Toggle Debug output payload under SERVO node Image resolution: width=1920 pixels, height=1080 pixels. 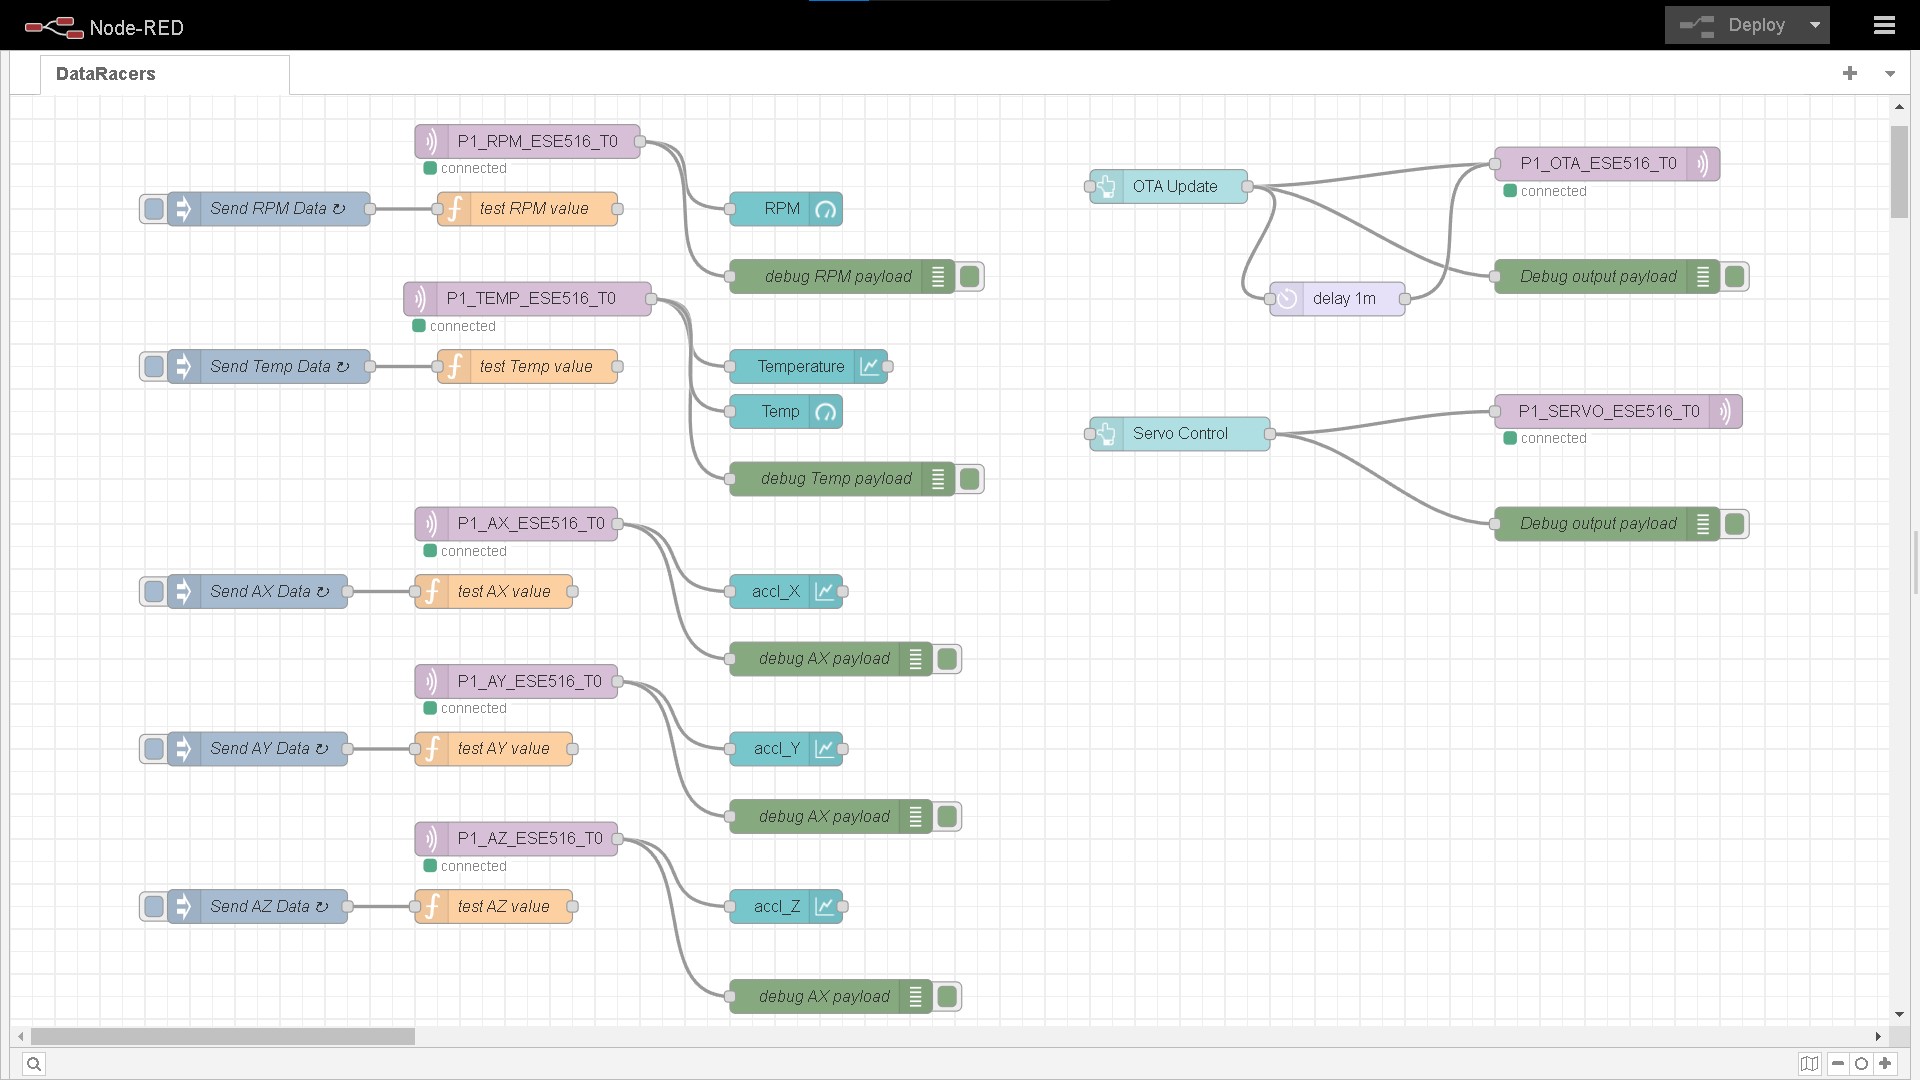point(1735,524)
